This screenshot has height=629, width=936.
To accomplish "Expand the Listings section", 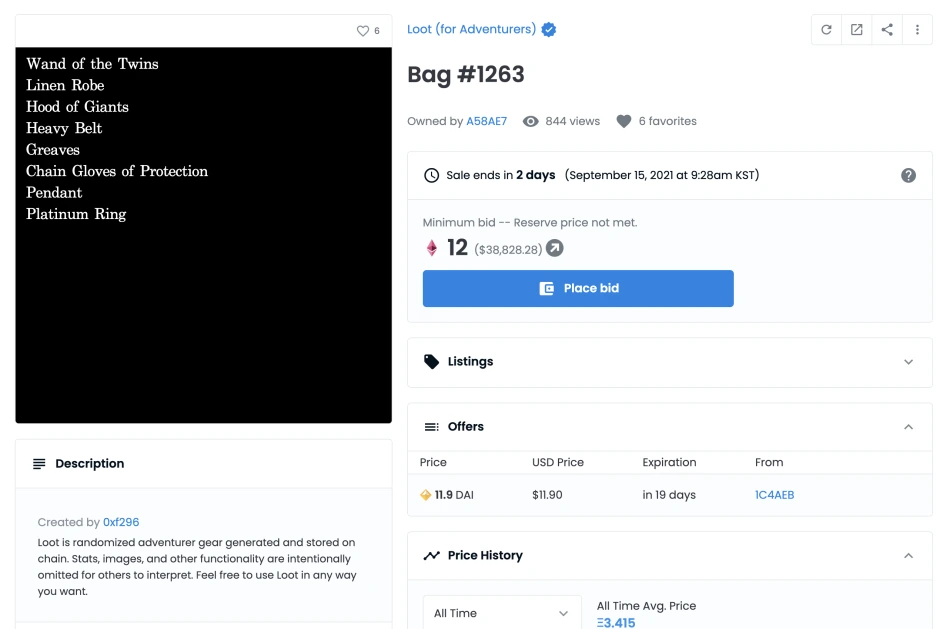I will [x=670, y=362].
